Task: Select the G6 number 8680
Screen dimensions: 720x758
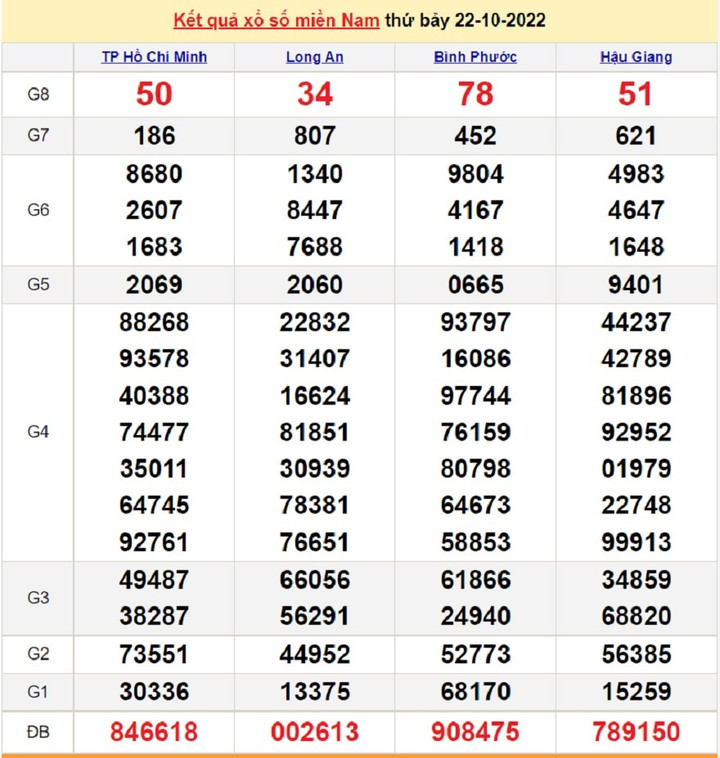Action: click(x=154, y=174)
